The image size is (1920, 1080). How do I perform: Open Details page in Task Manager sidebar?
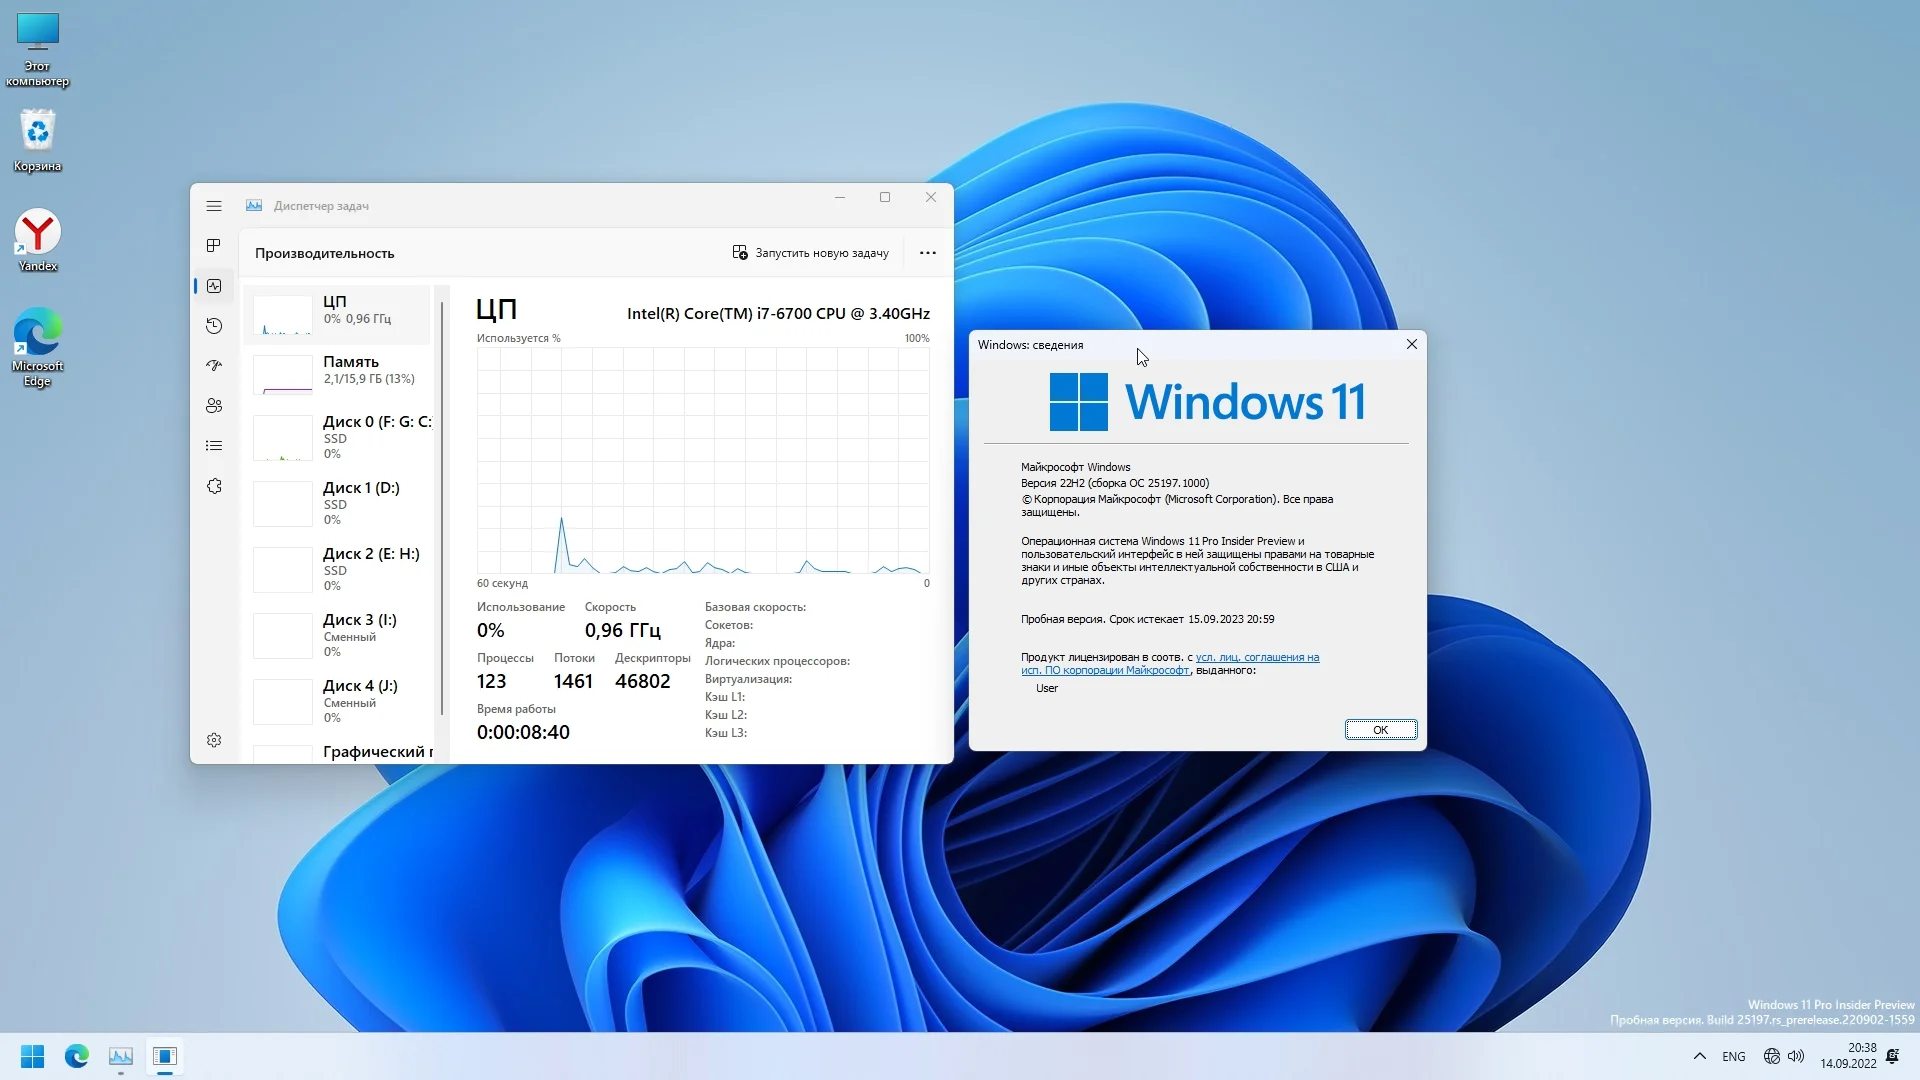(x=214, y=446)
